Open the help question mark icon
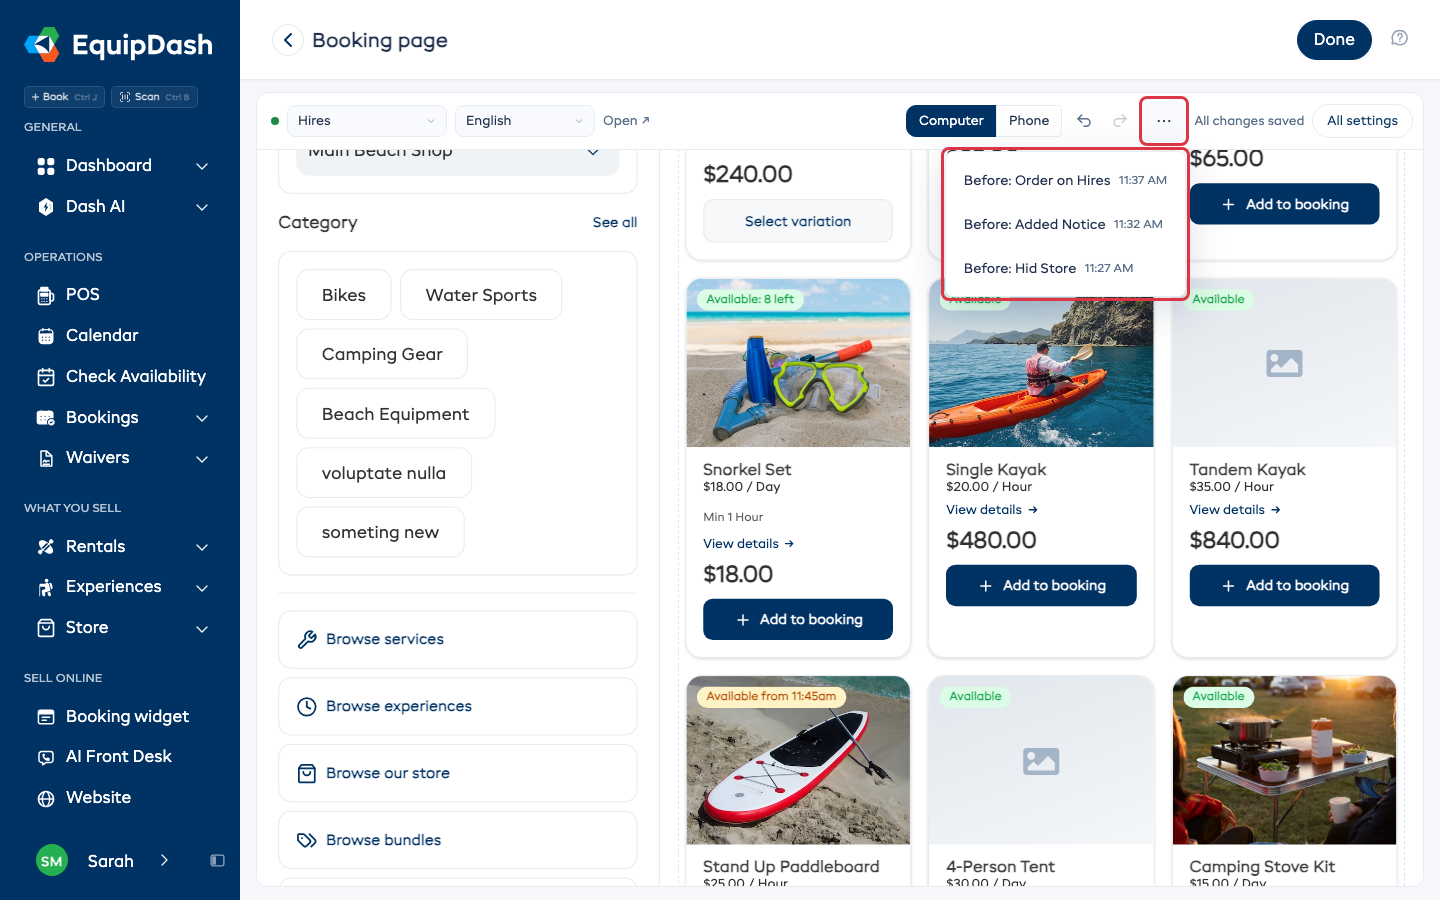The height and width of the screenshot is (900, 1440). pyautogui.click(x=1399, y=39)
